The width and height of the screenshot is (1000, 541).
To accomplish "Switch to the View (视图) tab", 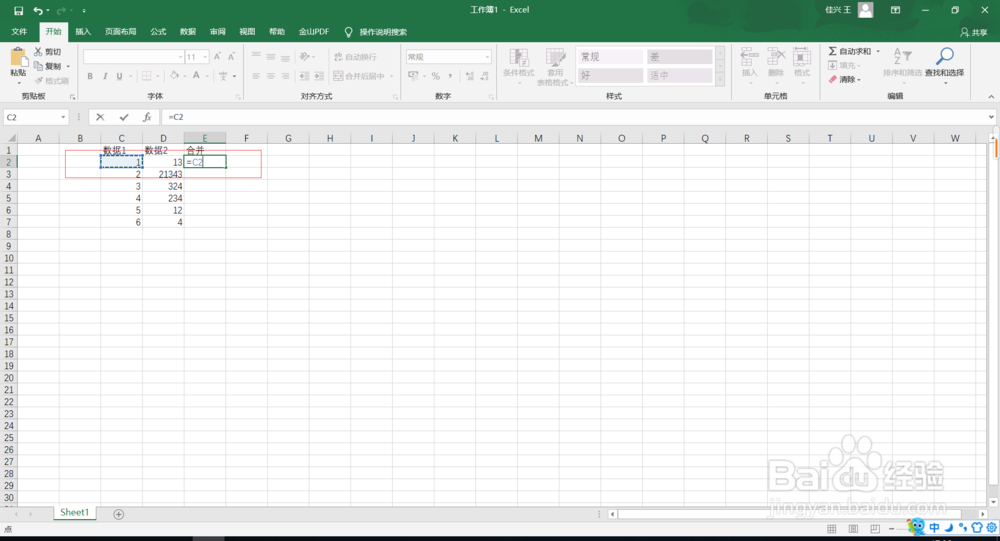I will pyautogui.click(x=247, y=32).
